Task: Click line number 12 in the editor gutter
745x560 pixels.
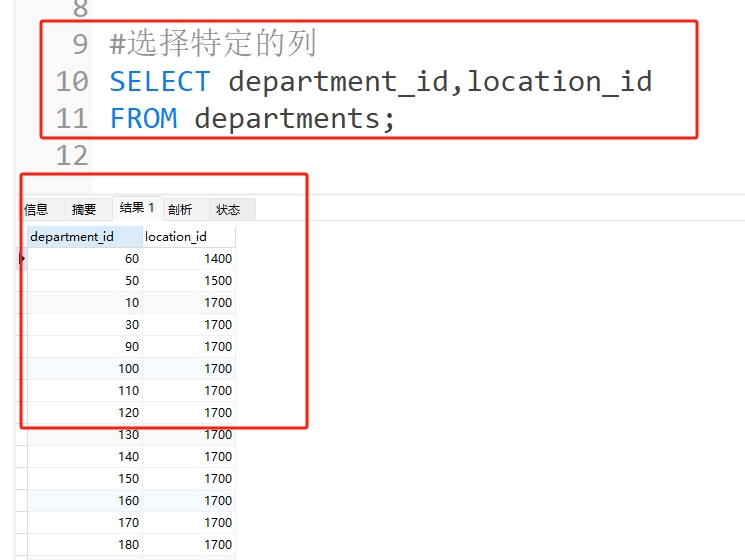Action: (x=71, y=155)
